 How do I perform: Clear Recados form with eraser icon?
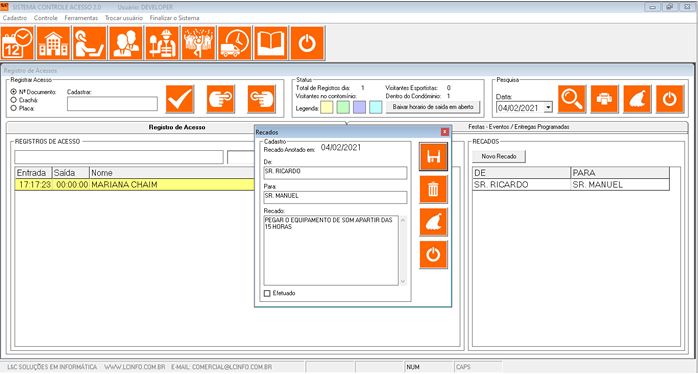[433, 222]
